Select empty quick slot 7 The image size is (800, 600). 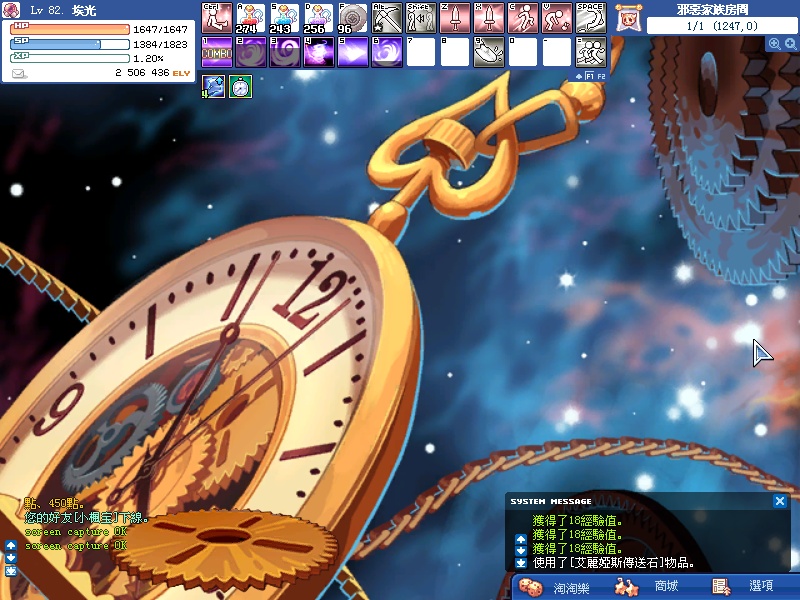coord(421,52)
